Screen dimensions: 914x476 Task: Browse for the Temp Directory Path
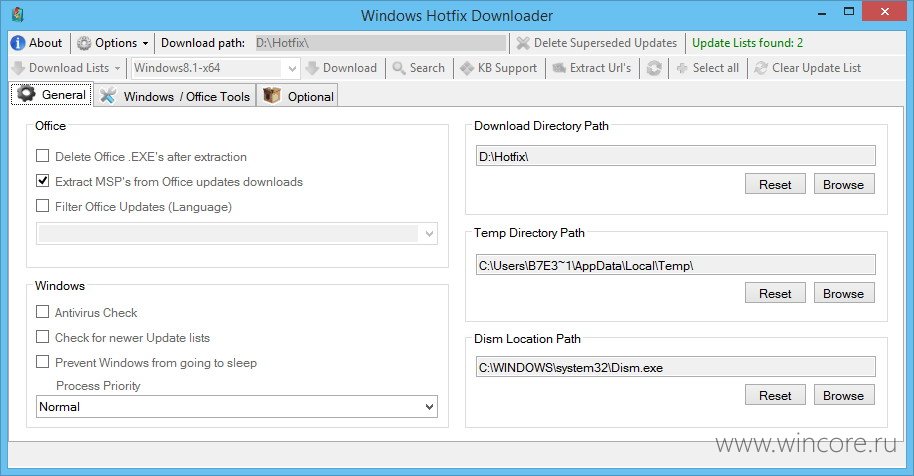tap(843, 293)
